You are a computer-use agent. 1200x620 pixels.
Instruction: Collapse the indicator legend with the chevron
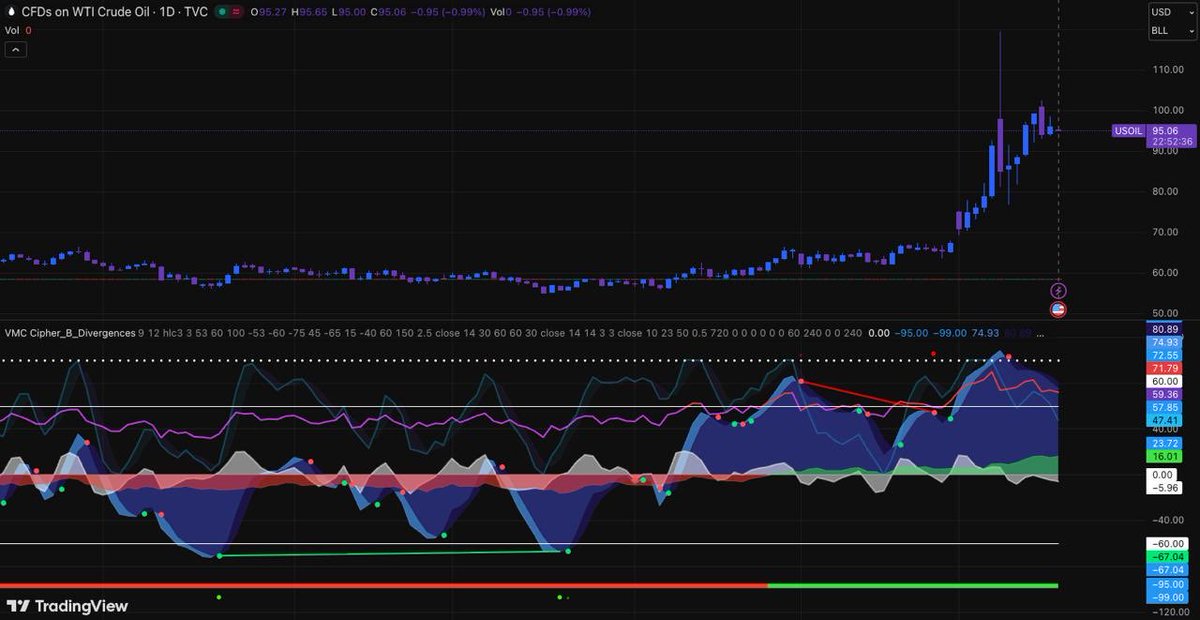click(16, 49)
